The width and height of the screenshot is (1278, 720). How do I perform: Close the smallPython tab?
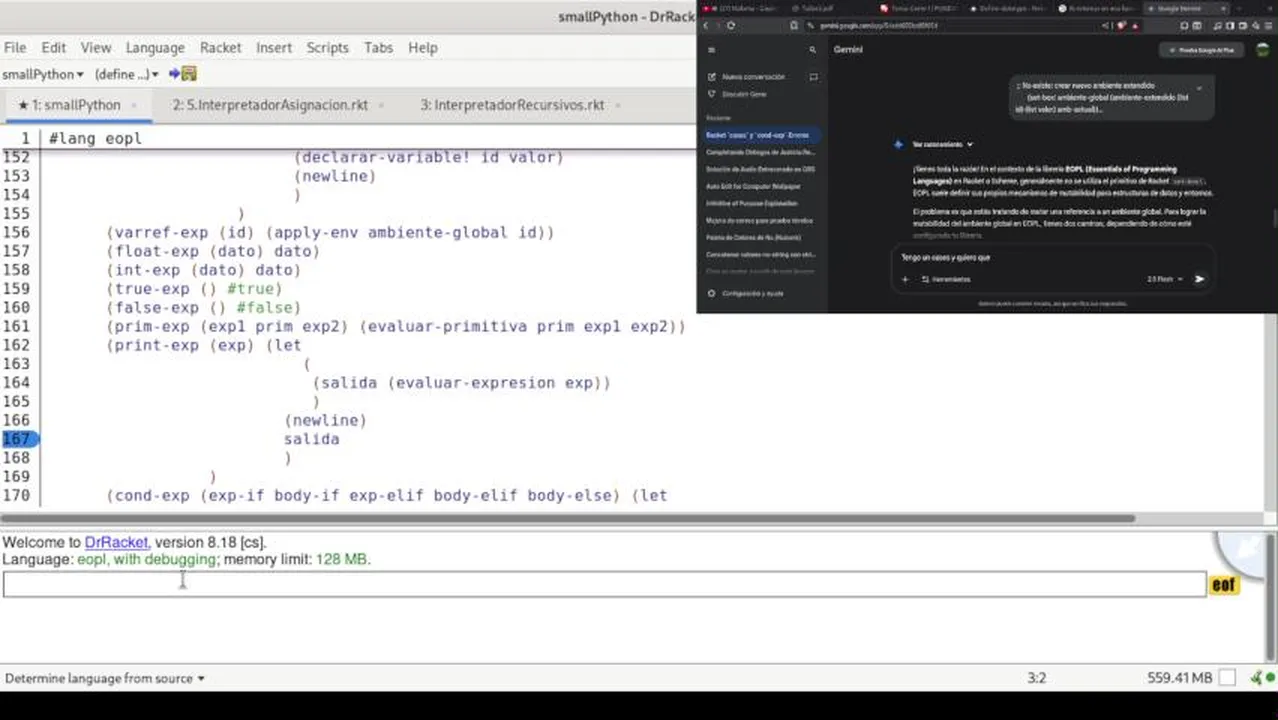click(x=134, y=104)
